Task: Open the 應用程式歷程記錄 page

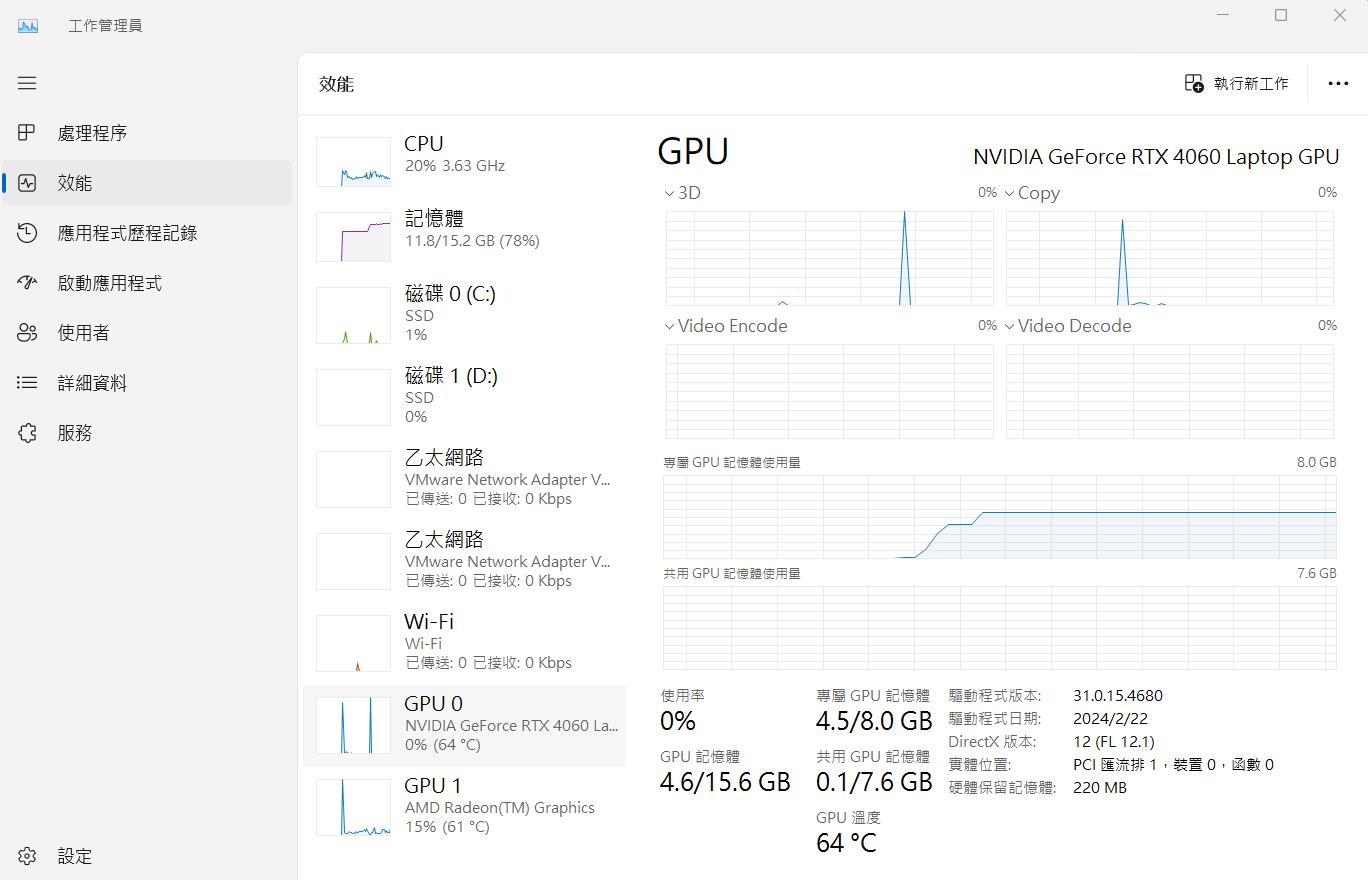Action: (146, 233)
